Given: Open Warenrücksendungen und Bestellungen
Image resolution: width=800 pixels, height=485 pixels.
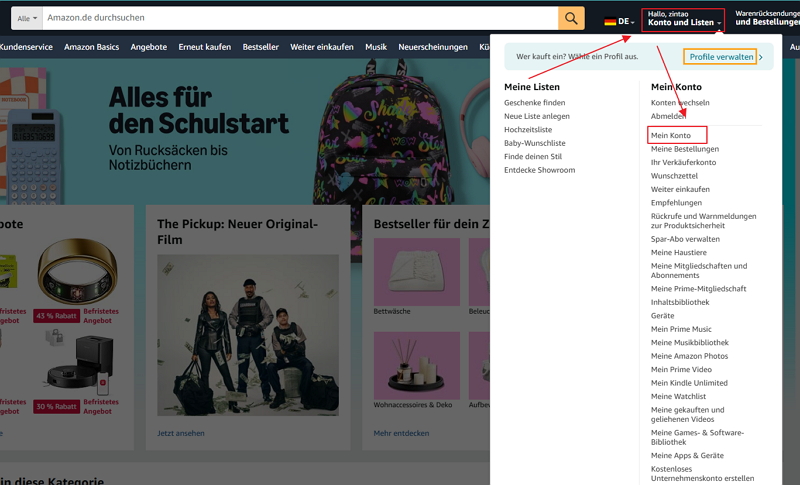Looking at the screenshot, I should (x=767, y=18).
